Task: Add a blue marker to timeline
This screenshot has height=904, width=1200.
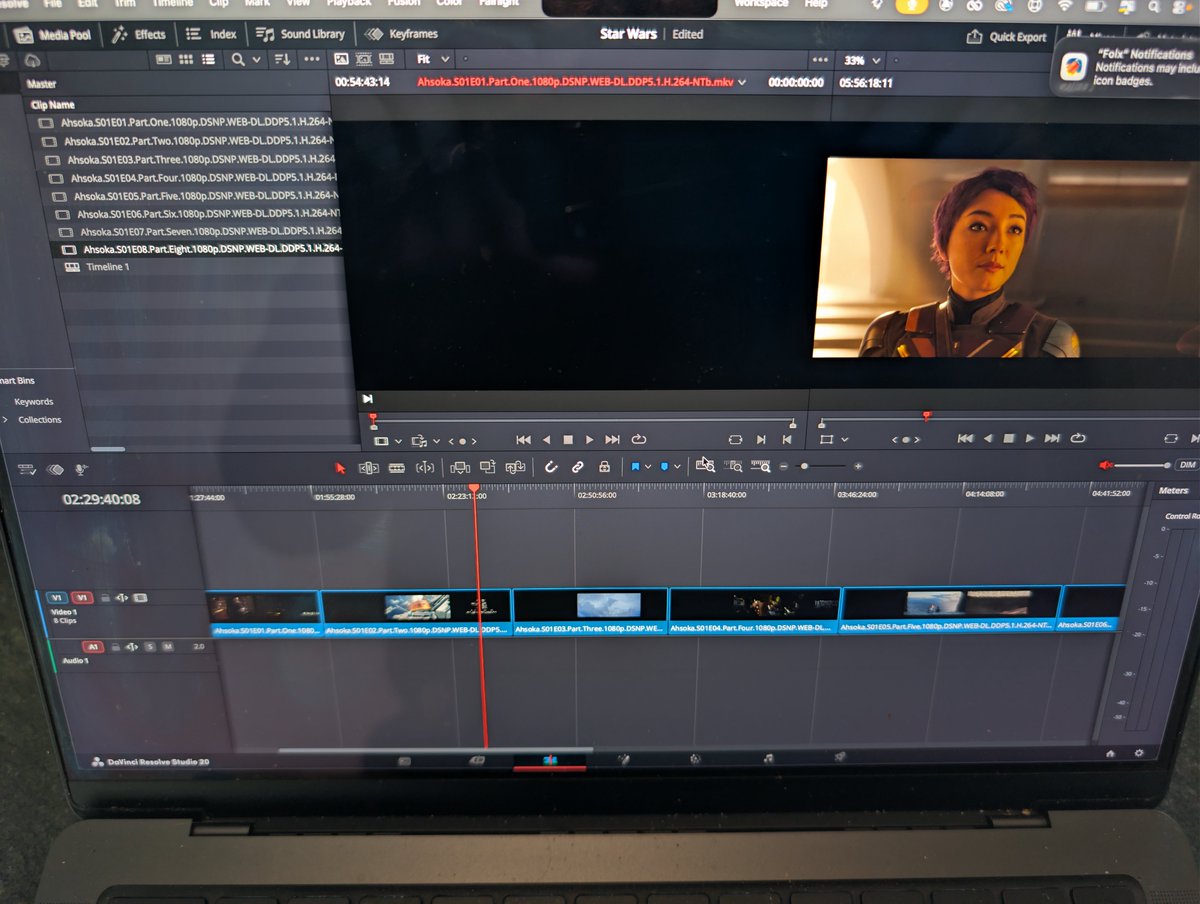Action: pos(664,467)
